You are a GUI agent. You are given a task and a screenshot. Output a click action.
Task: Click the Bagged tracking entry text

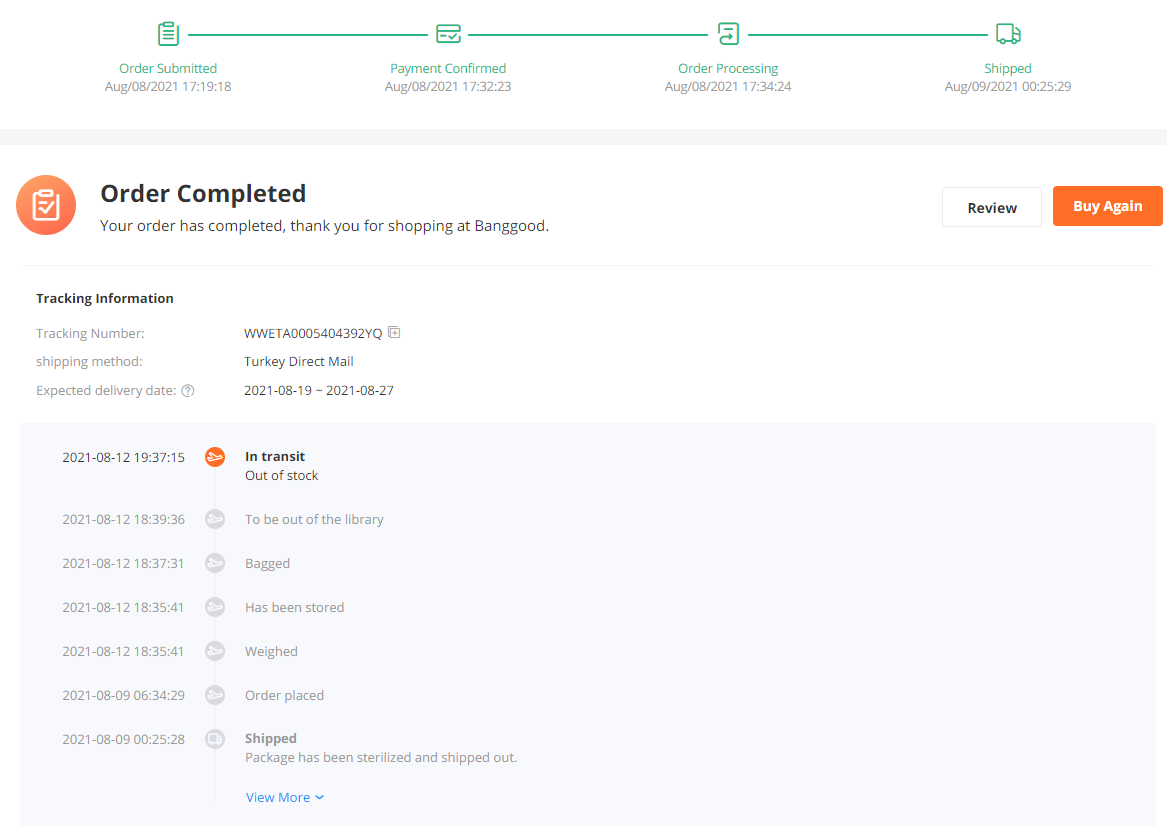[267, 564]
